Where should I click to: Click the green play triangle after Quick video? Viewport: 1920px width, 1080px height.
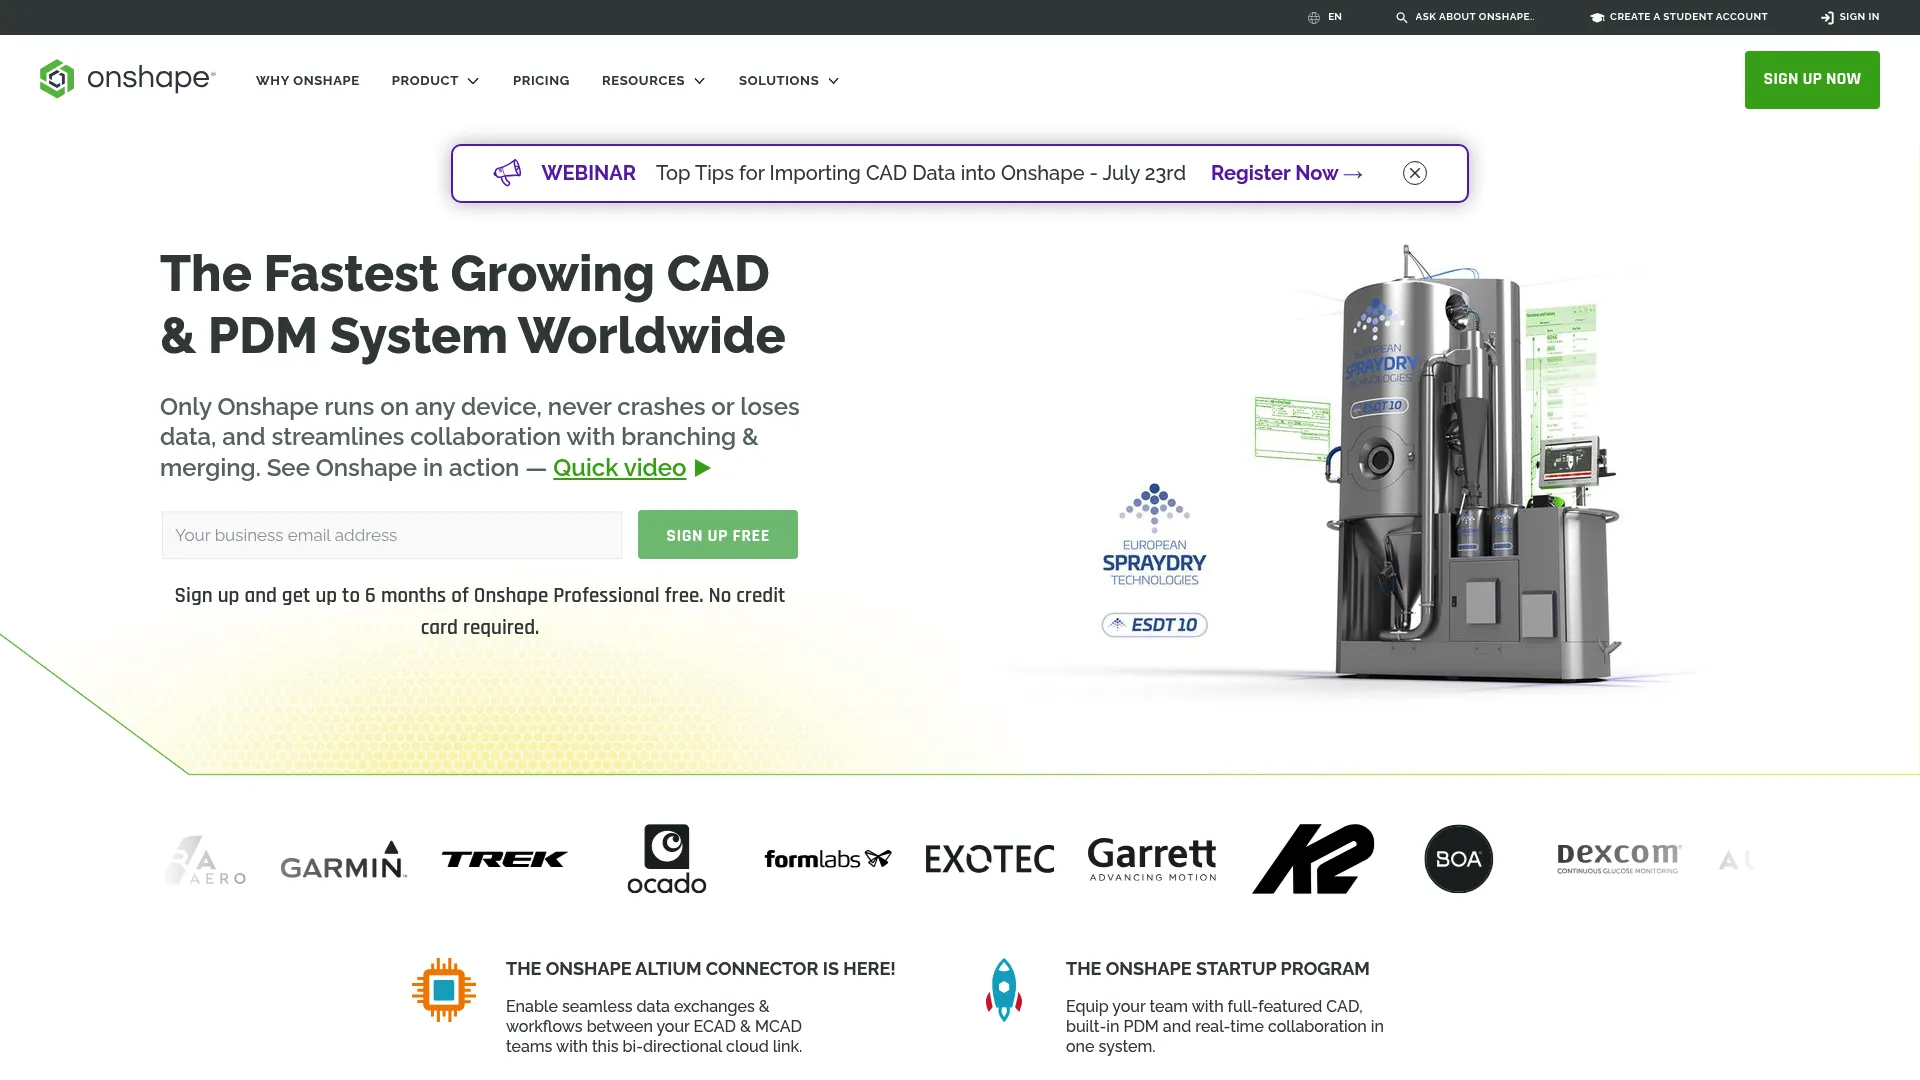click(x=703, y=468)
